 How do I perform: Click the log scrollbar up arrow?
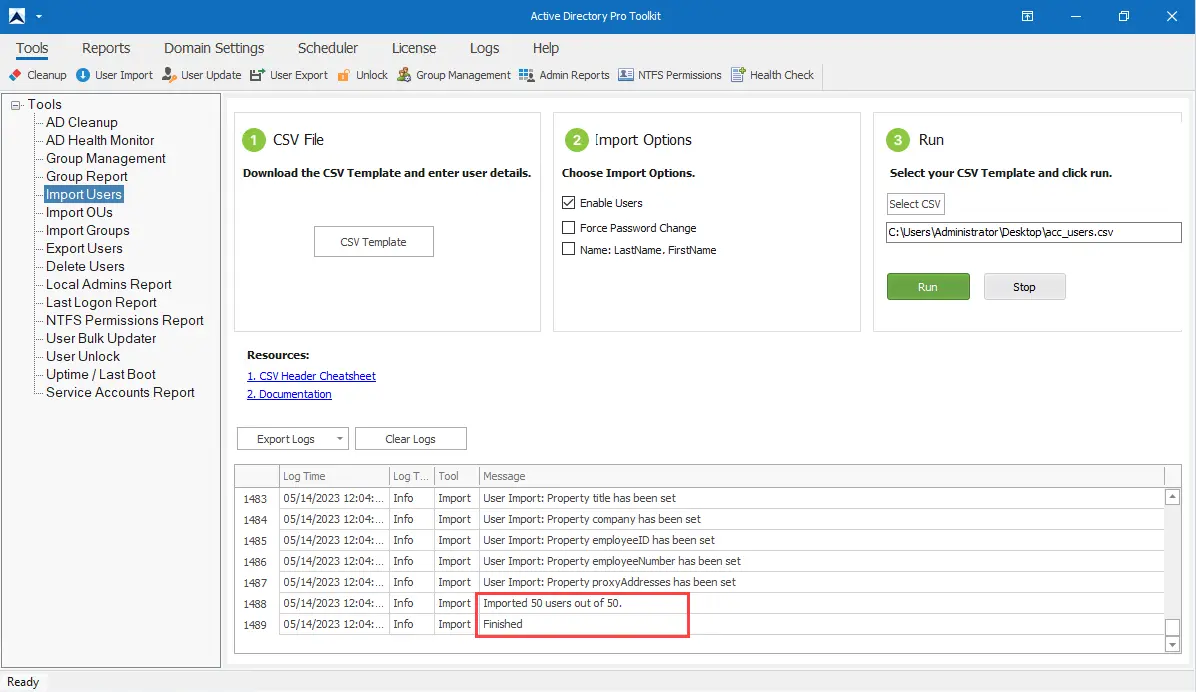point(1172,497)
